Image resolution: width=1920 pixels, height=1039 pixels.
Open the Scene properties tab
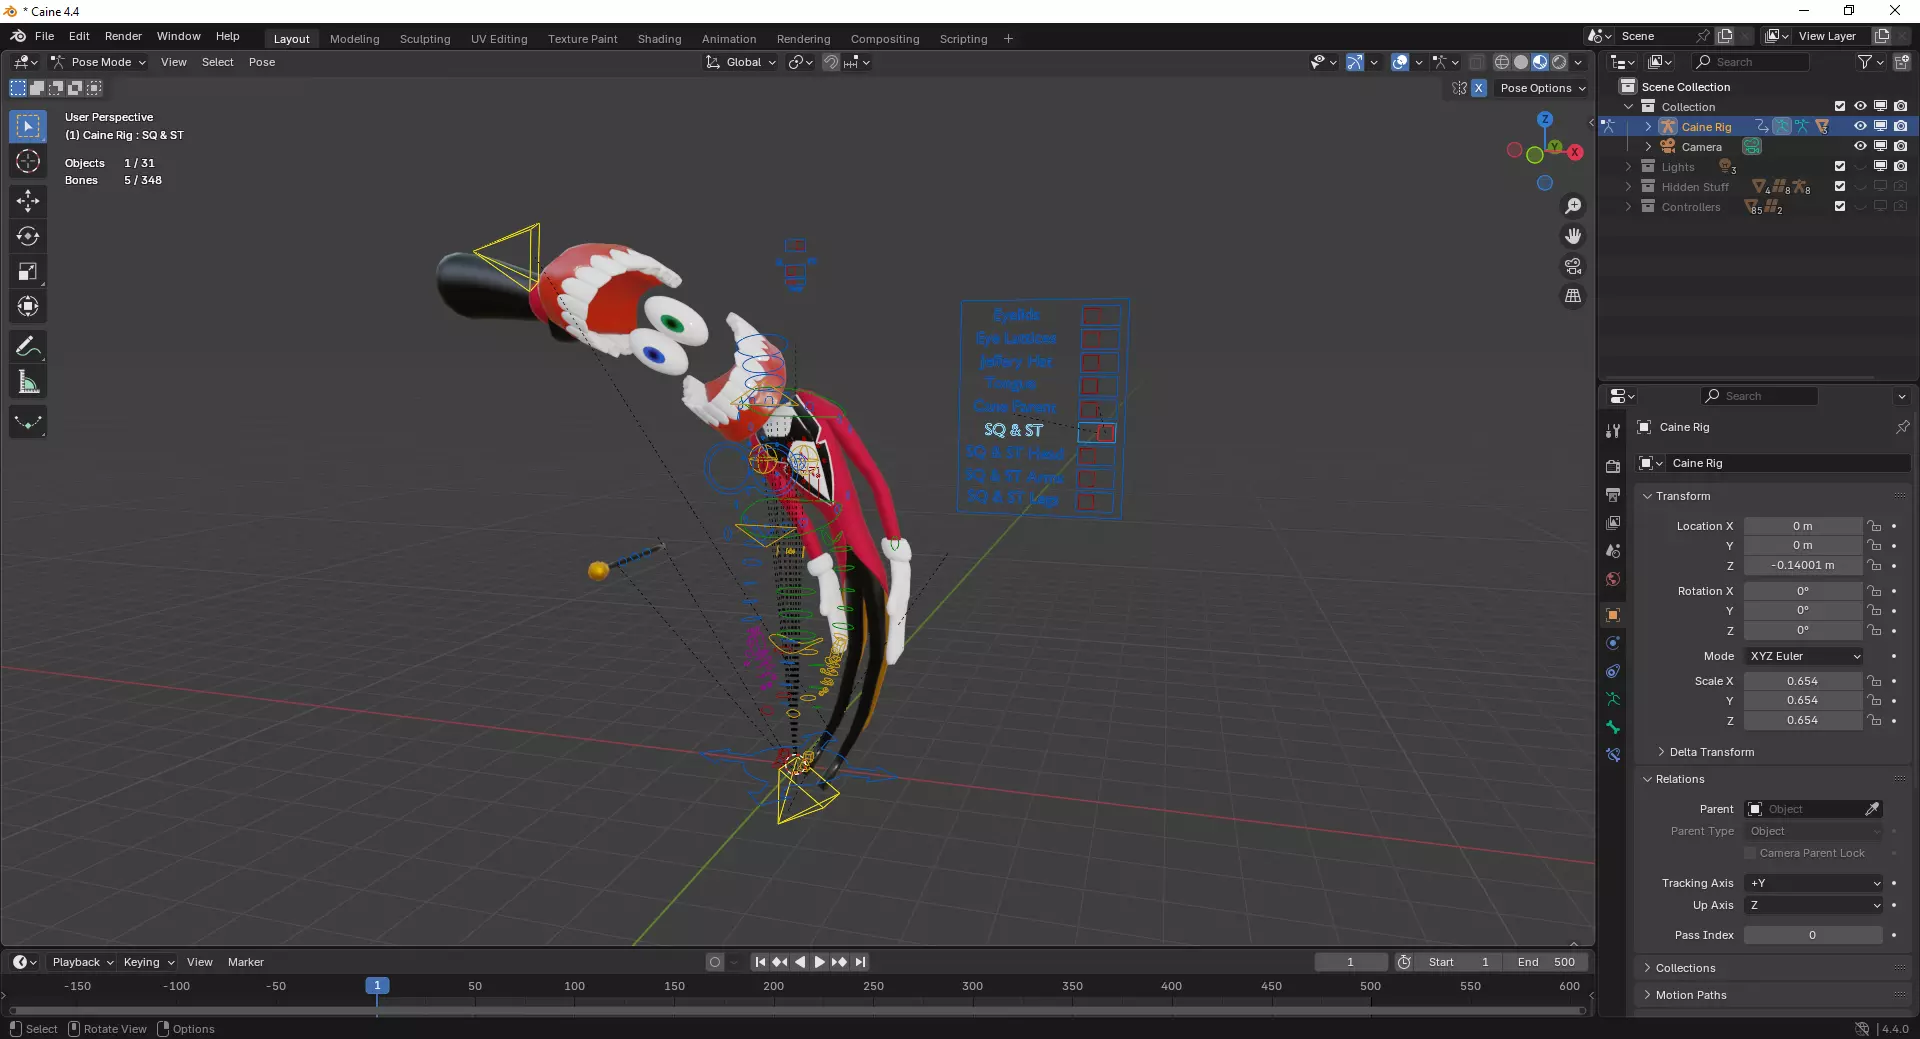1613,551
